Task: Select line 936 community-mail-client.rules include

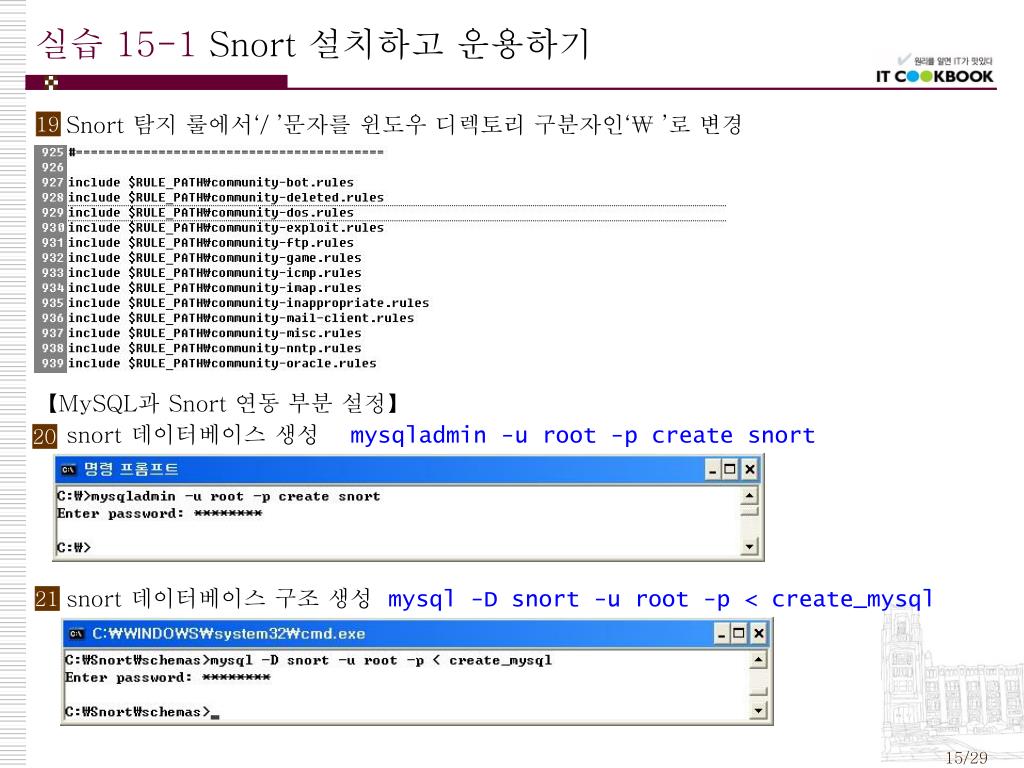Action: [241, 317]
